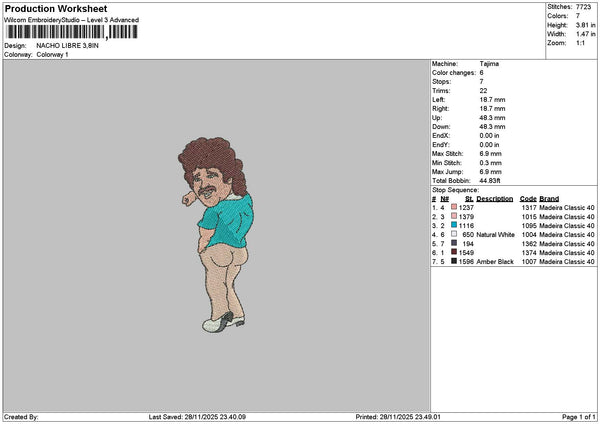
Task: Click the Down value '48.3 mm'
Action: point(492,127)
